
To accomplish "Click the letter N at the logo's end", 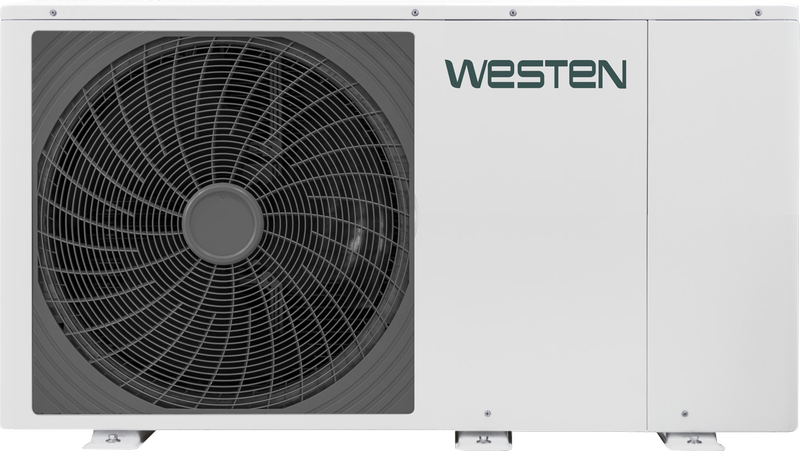I will (x=611, y=74).
